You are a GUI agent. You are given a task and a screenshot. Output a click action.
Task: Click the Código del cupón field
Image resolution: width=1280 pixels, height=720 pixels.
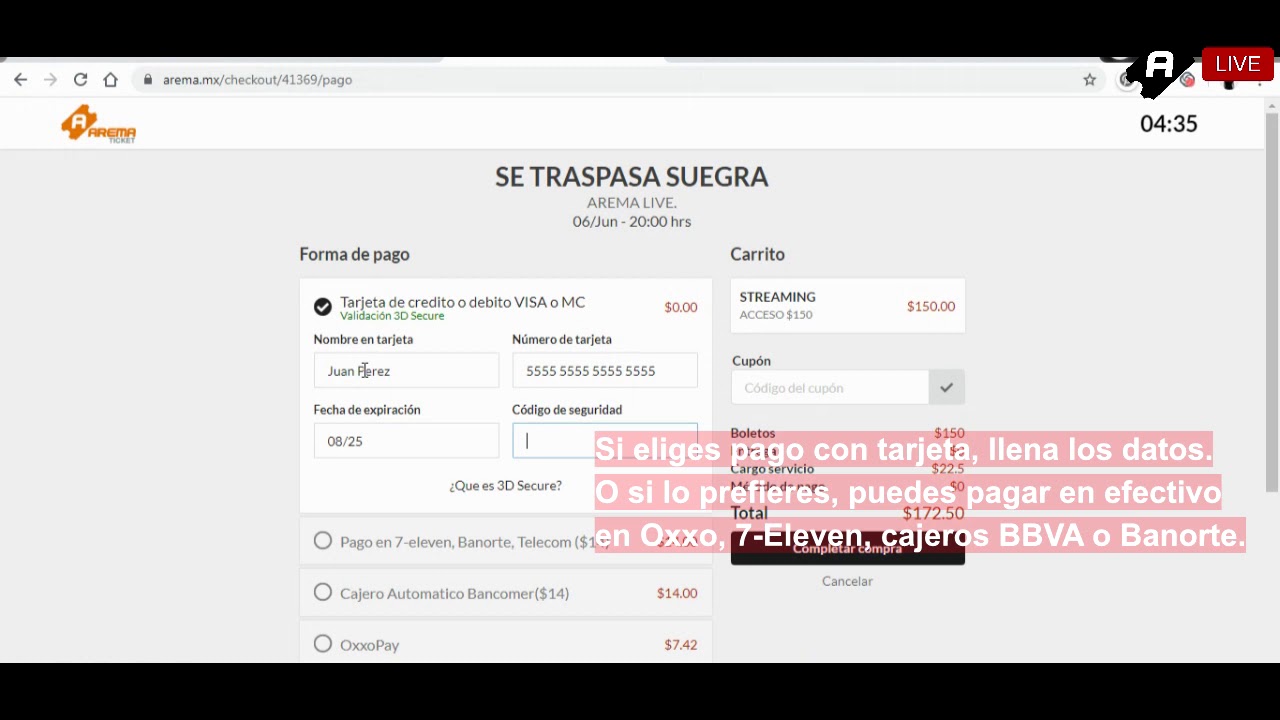point(829,387)
